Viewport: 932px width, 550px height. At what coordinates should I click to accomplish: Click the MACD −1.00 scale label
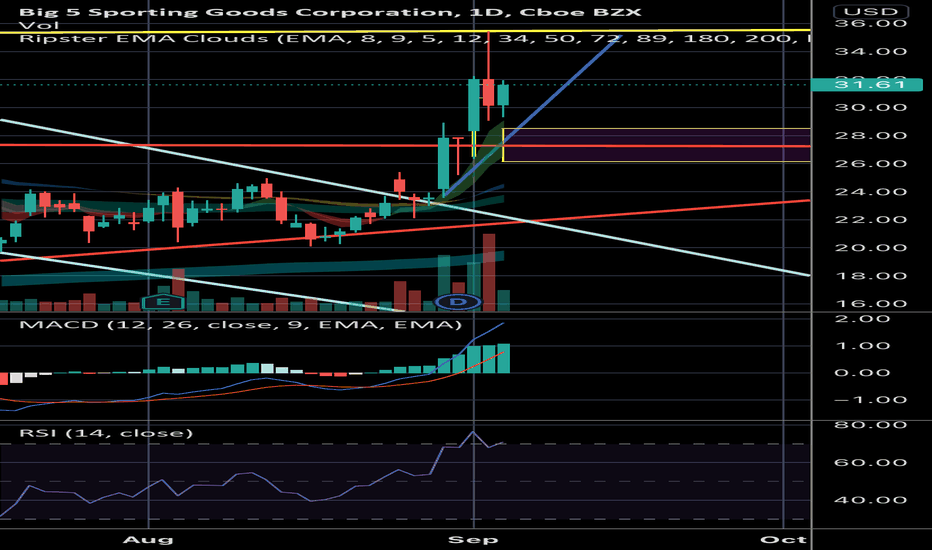click(x=862, y=400)
